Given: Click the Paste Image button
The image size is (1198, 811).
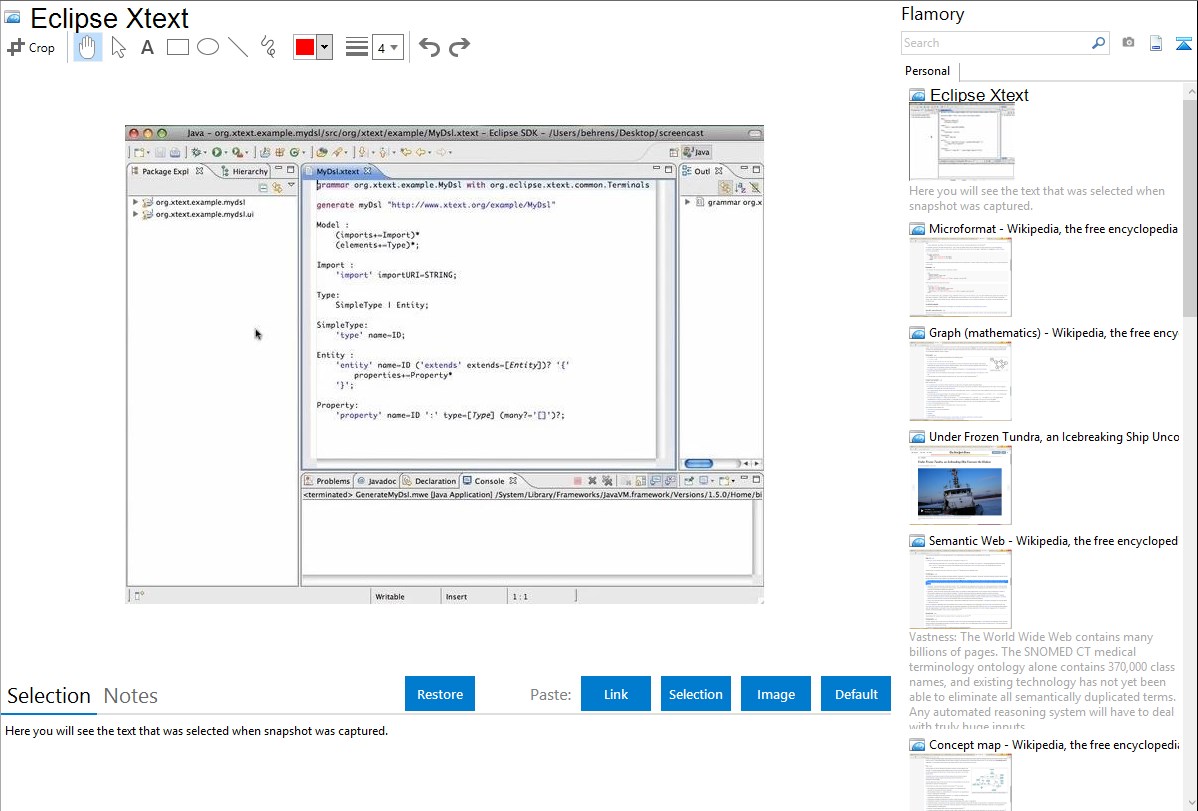Looking at the screenshot, I should coord(775,694).
